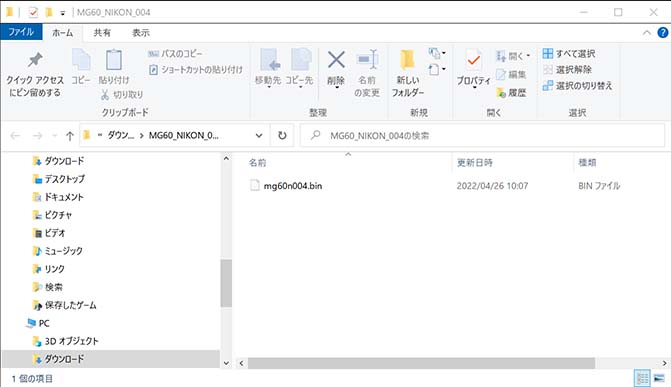Open ピクチャ in the navigation pane

58,215
